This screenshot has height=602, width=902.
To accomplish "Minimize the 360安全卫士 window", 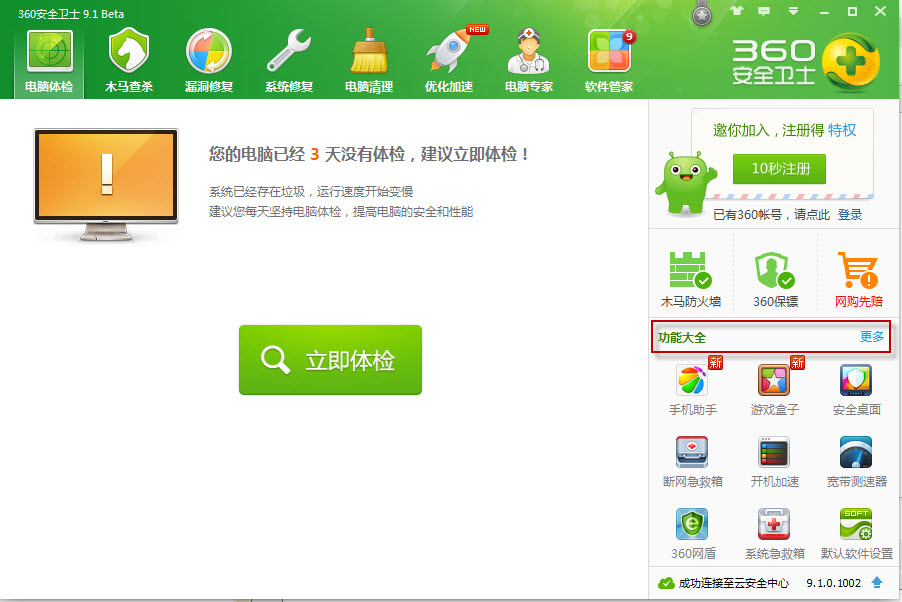I will coord(824,12).
